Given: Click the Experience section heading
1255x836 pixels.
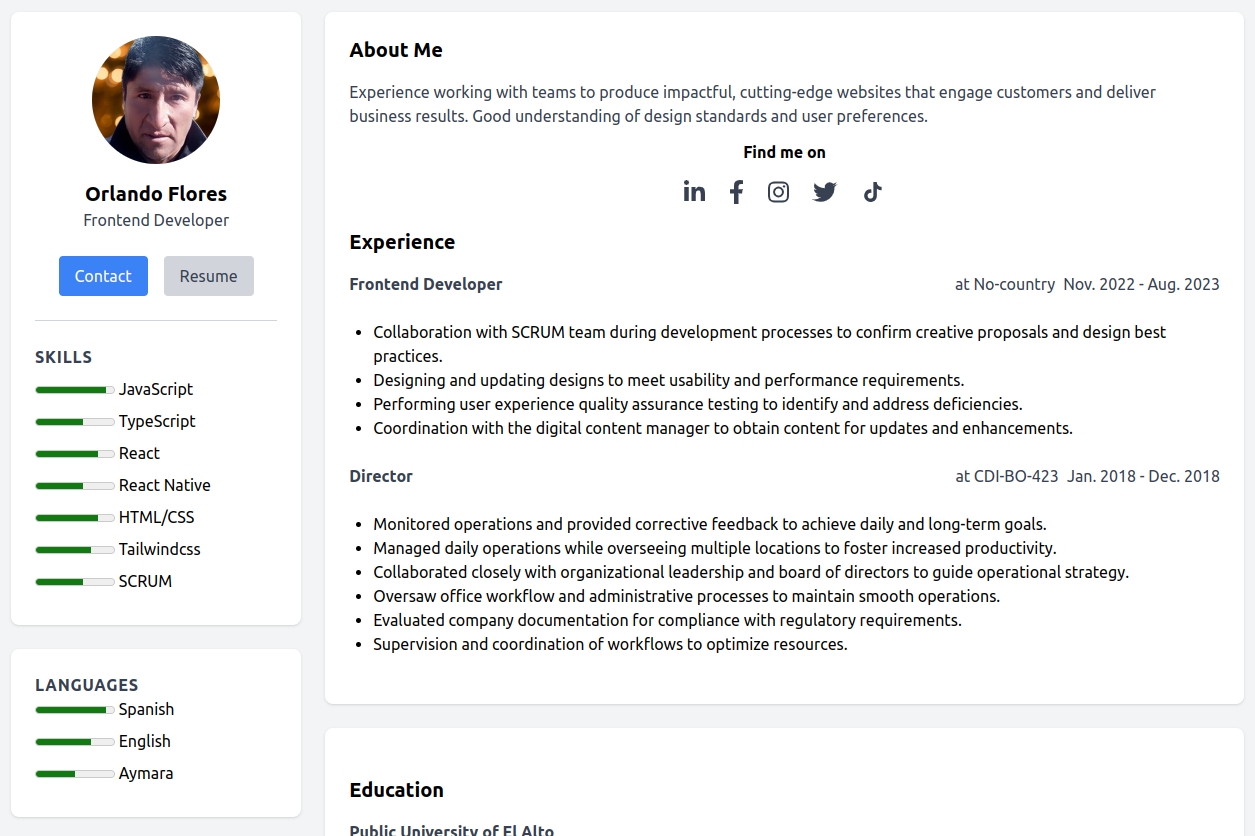Looking at the screenshot, I should (x=402, y=242).
